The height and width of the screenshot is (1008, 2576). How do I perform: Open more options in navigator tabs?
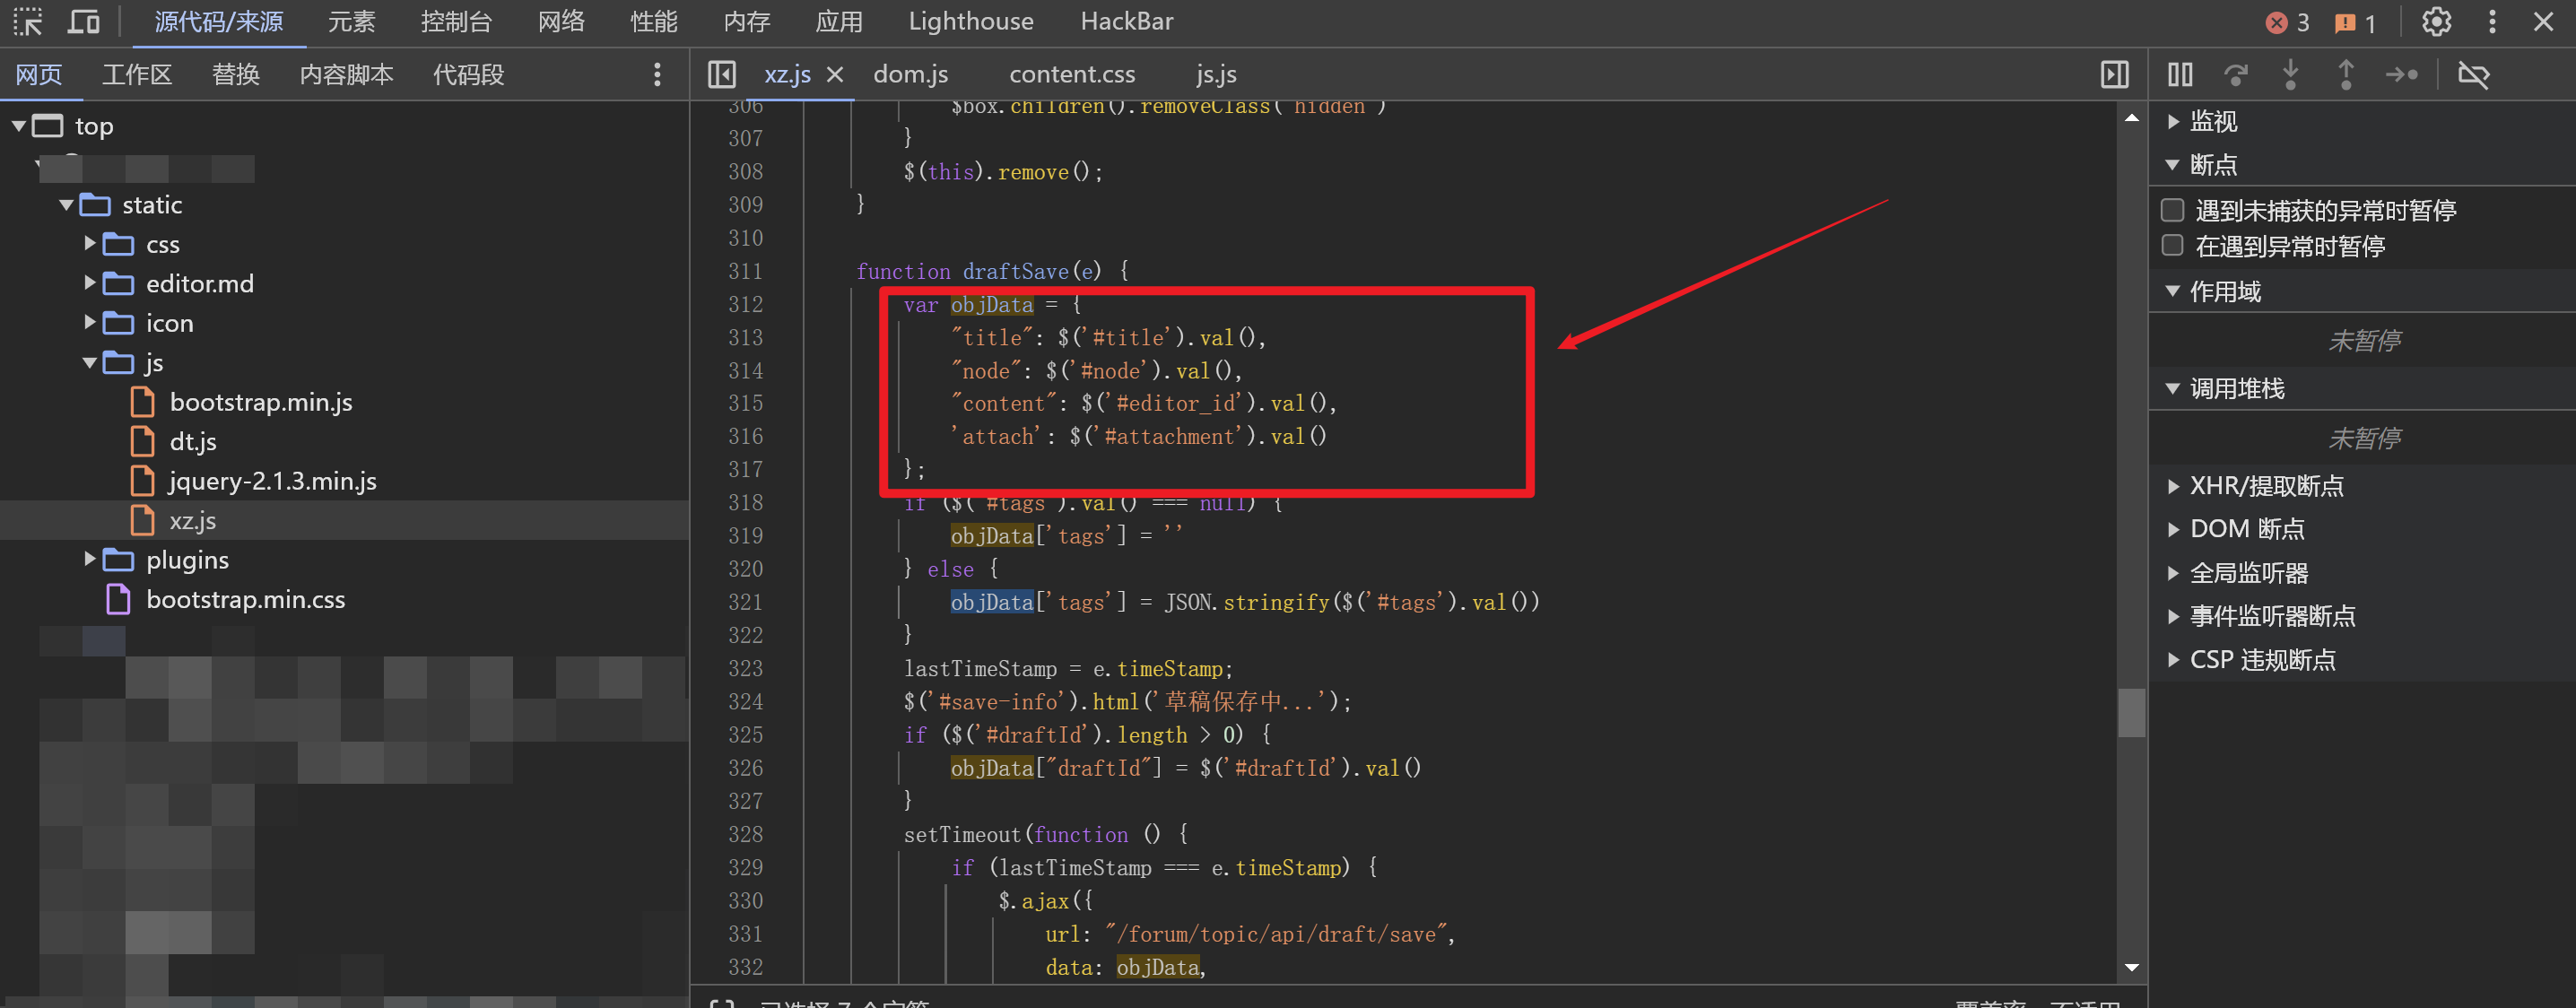(657, 74)
